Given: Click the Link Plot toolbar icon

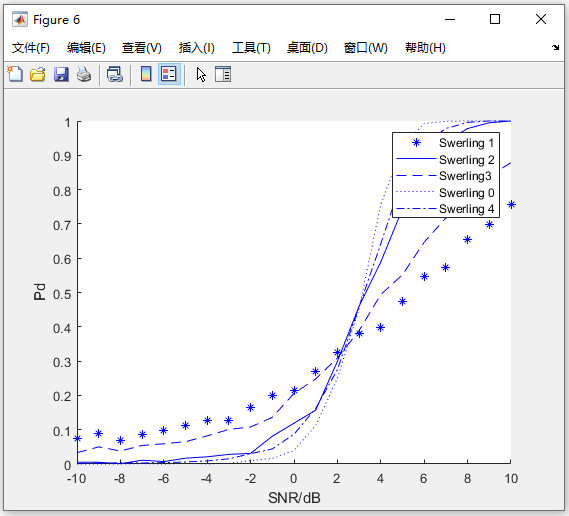Looking at the screenshot, I should point(115,74).
